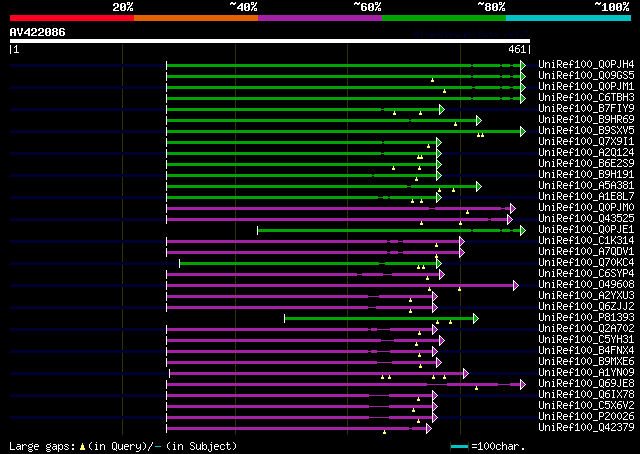Click the cyan 100char scale bar
640x454 pixels.
(x=459, y=447)
